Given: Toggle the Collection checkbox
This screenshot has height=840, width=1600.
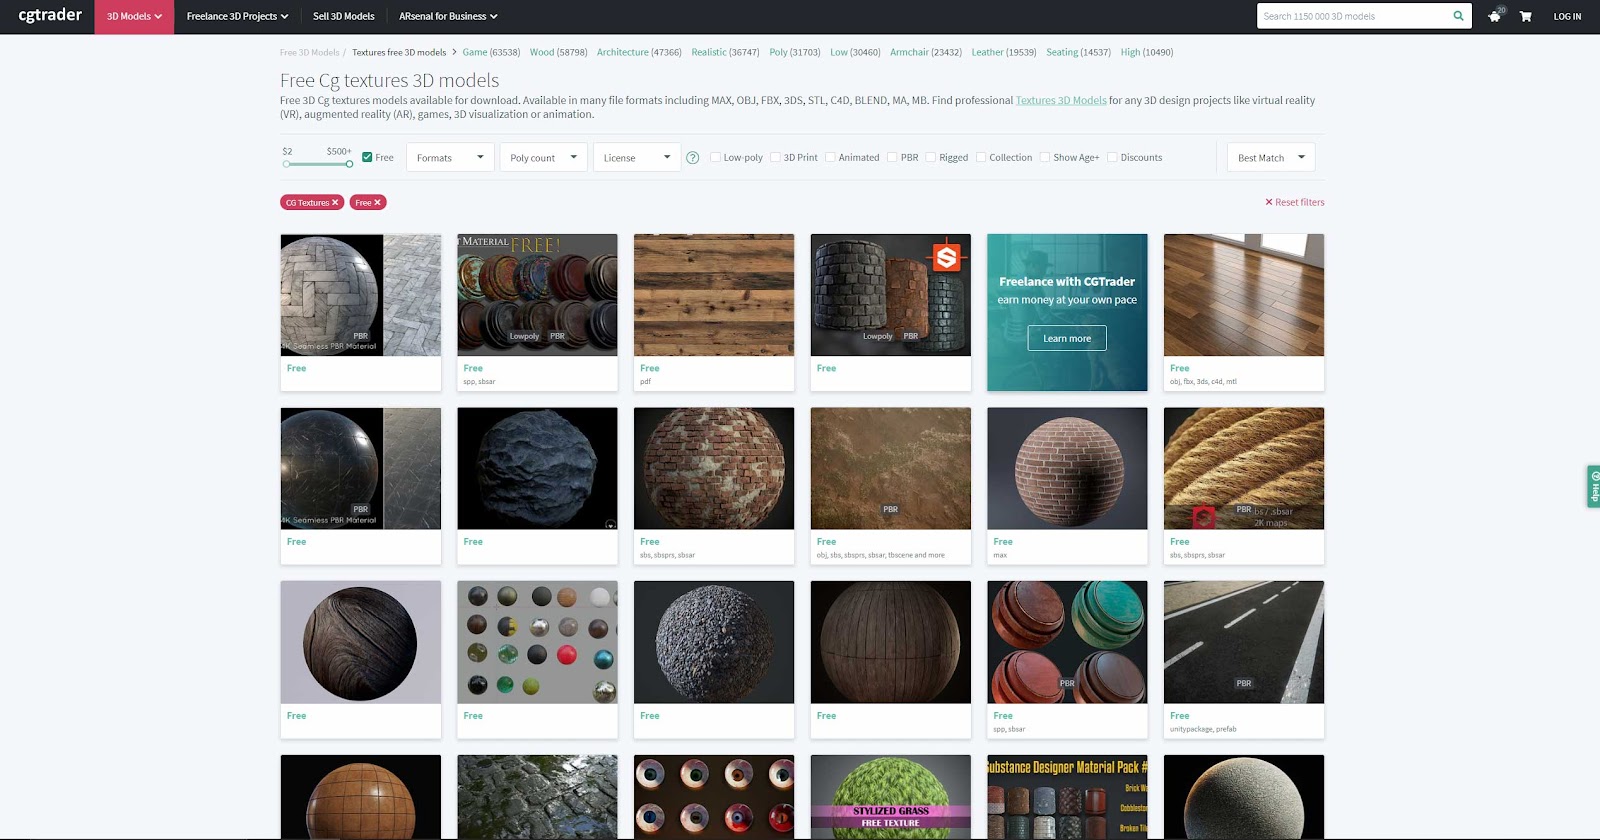Looking at the screenshot, I should (981, 157).
